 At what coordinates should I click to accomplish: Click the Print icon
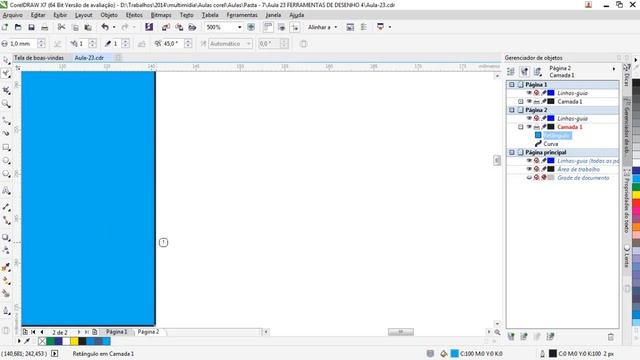click(x=44, y=27)
